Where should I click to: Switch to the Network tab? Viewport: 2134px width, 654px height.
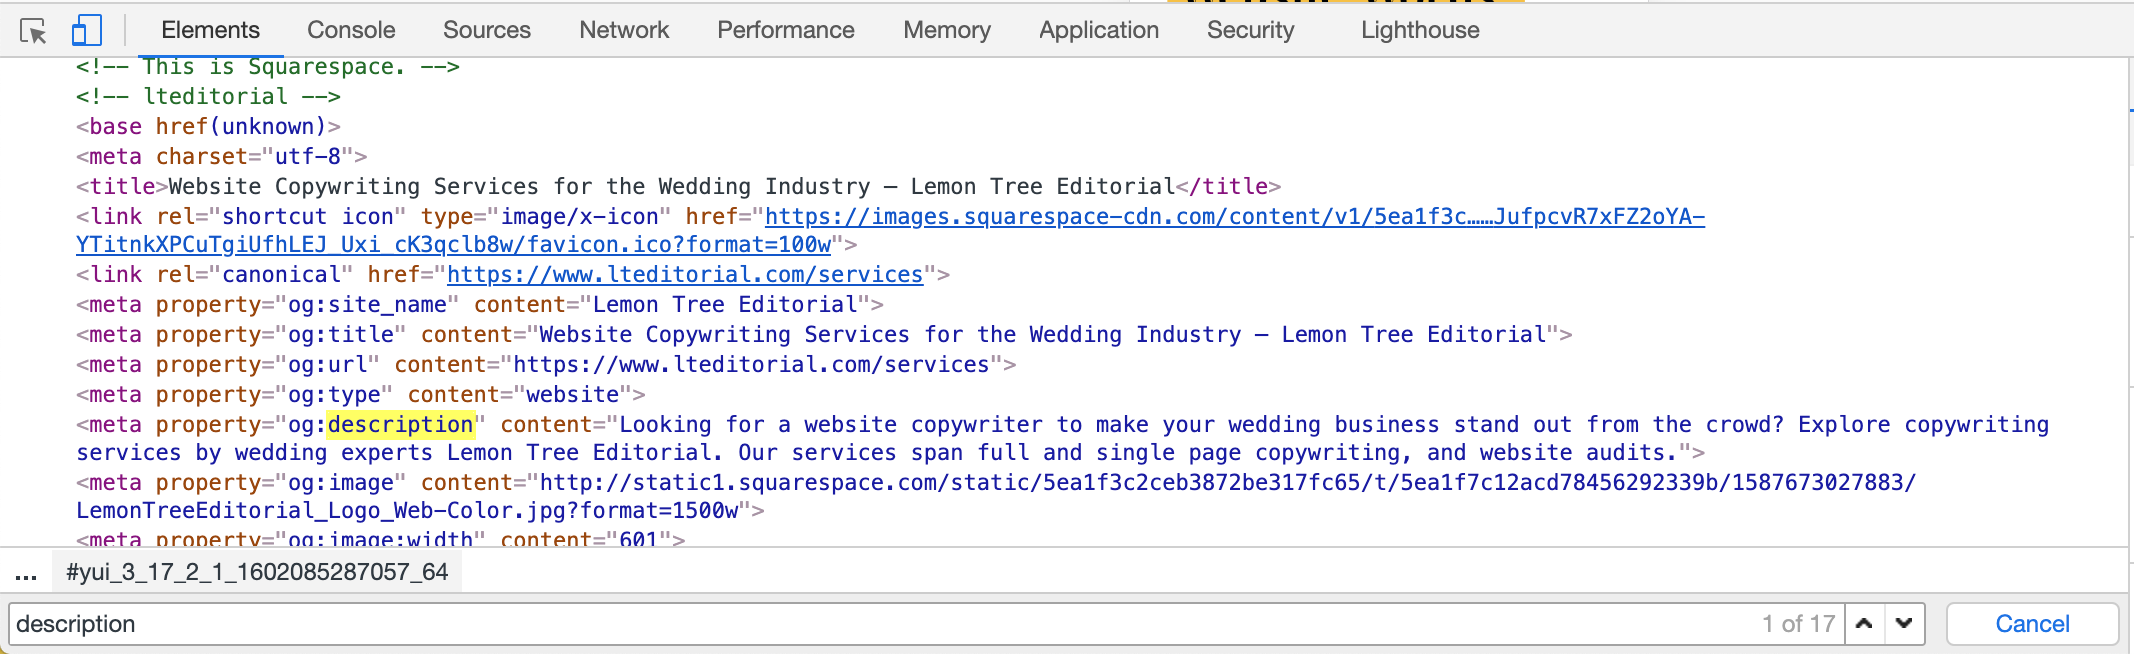point(624,30)
